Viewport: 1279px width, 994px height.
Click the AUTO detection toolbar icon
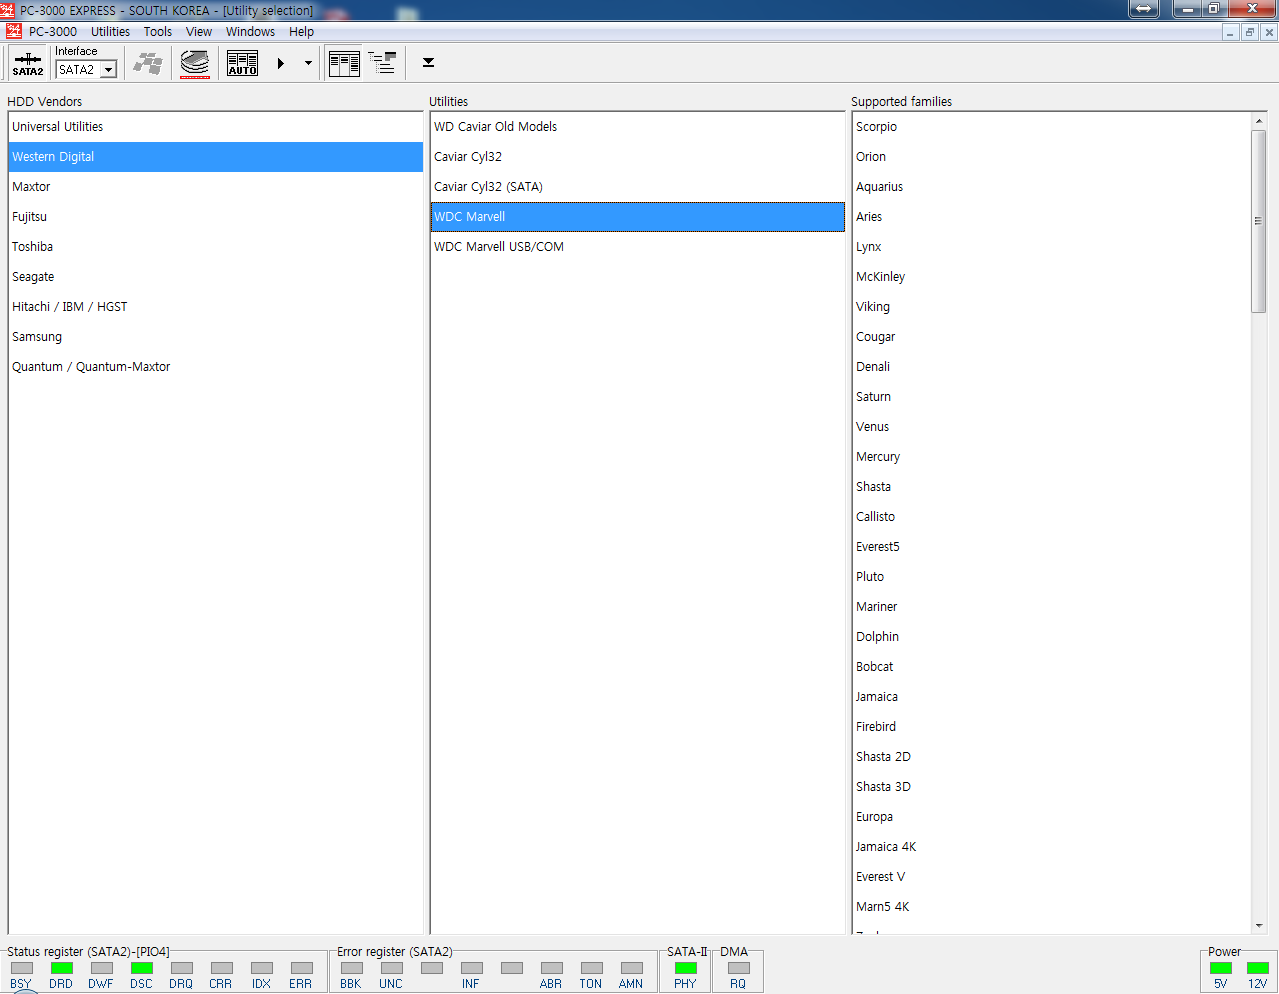(242, 63)
